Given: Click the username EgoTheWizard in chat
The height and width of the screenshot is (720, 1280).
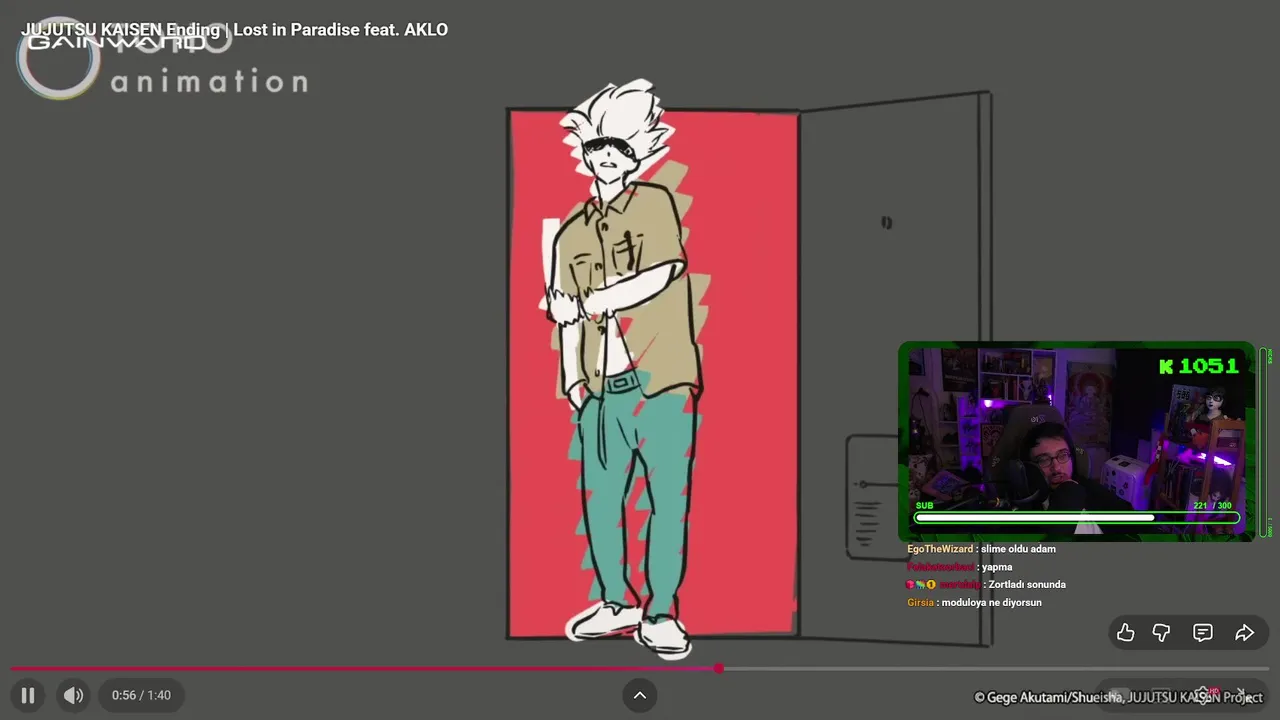Looking at the screenshot, I should [940, 549].
